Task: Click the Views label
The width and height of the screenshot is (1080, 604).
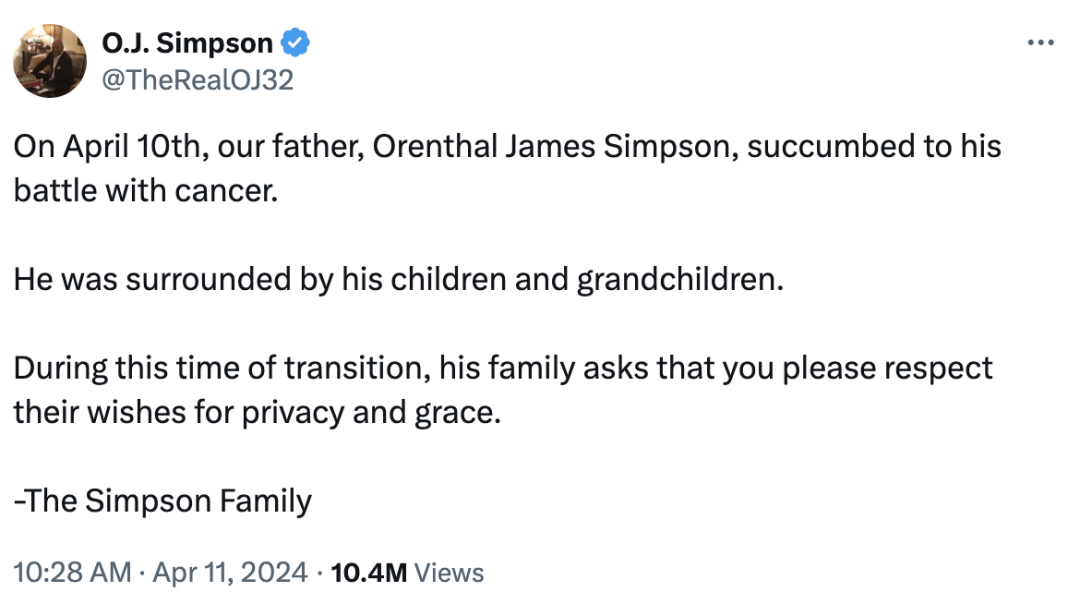Action: click(449, 573)
